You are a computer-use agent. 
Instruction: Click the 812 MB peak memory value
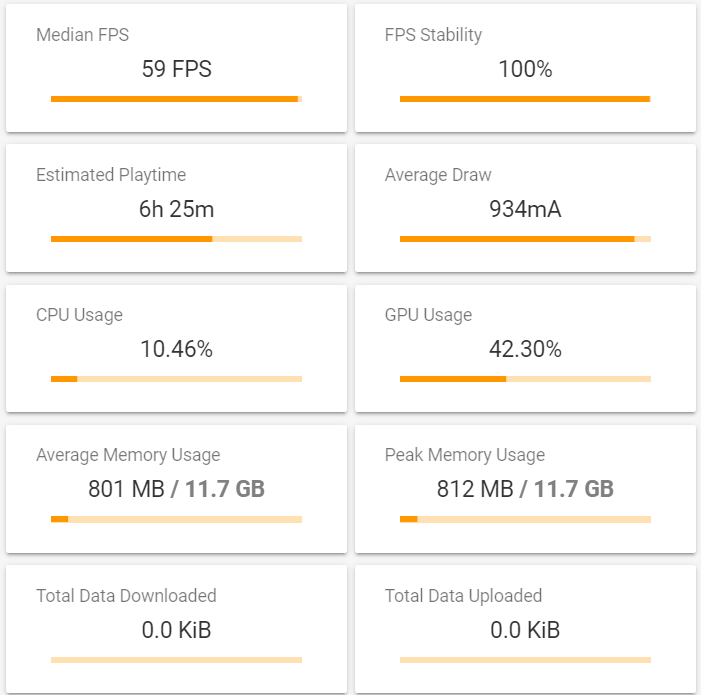[x=475, y=490]
